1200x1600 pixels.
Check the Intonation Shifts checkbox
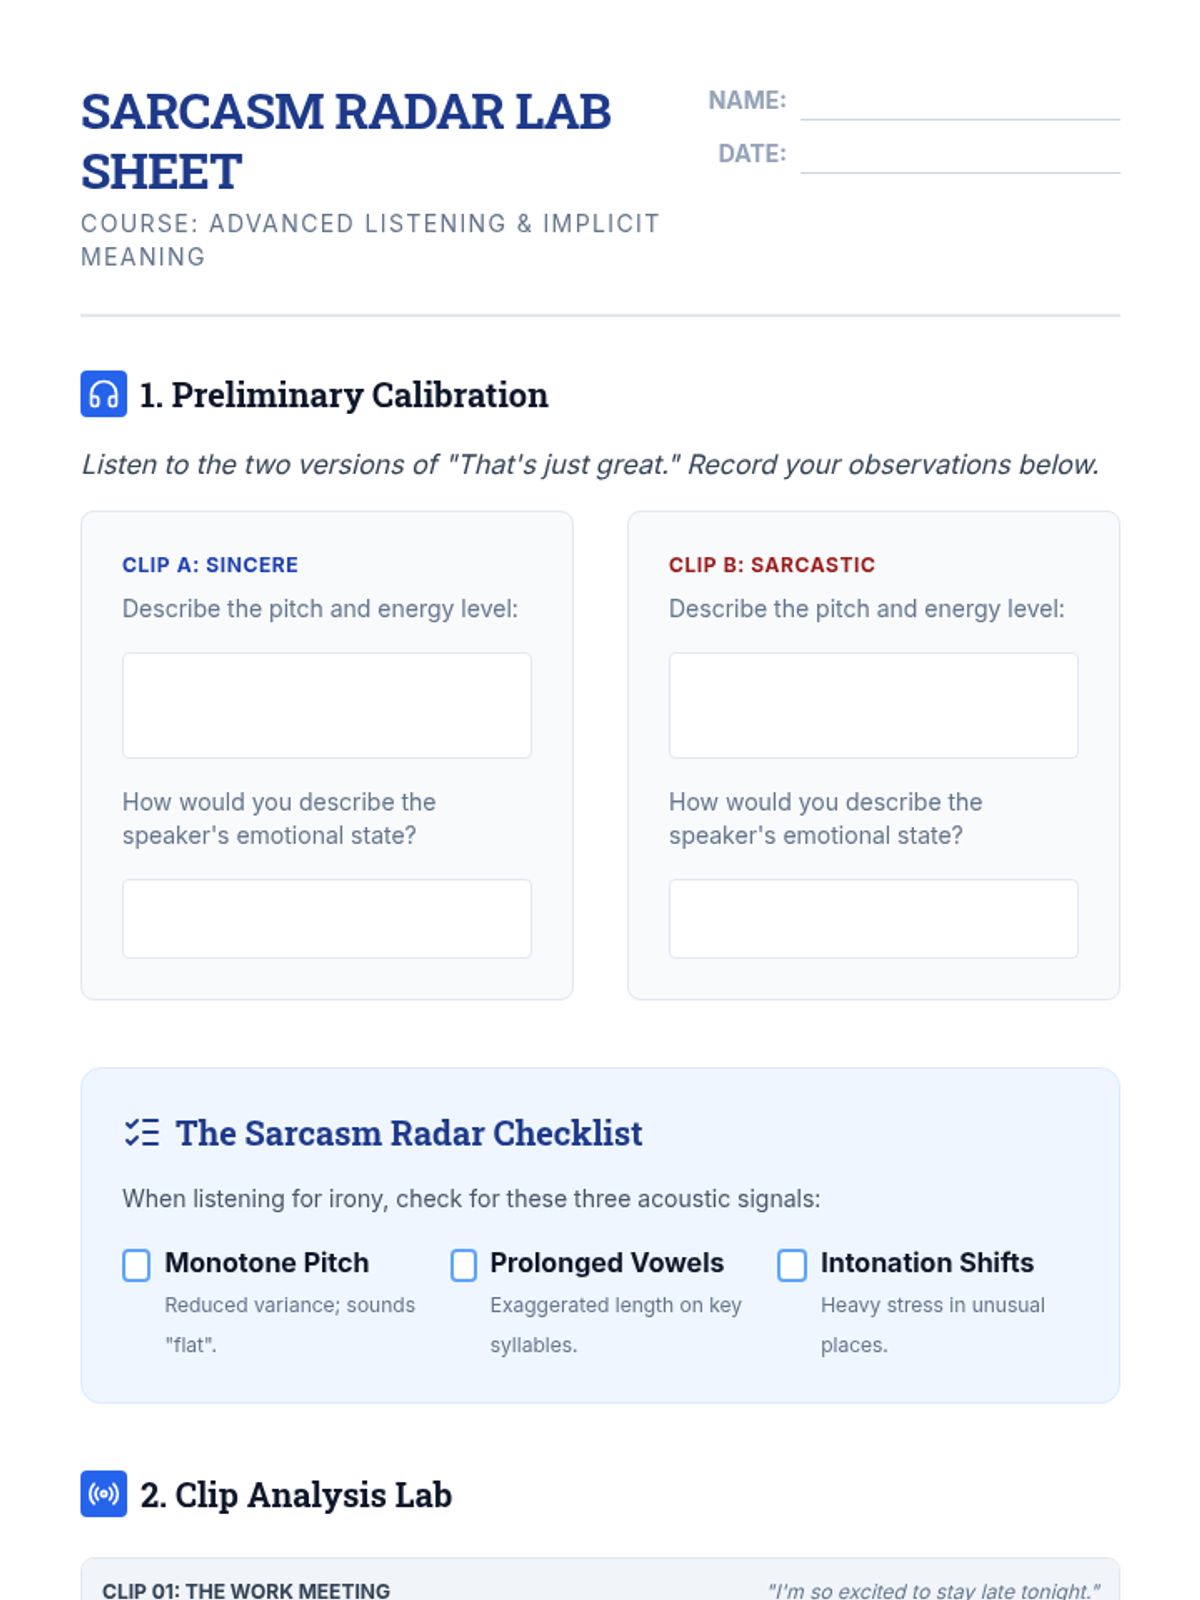pyautogui.click(x=792, y=1265)
